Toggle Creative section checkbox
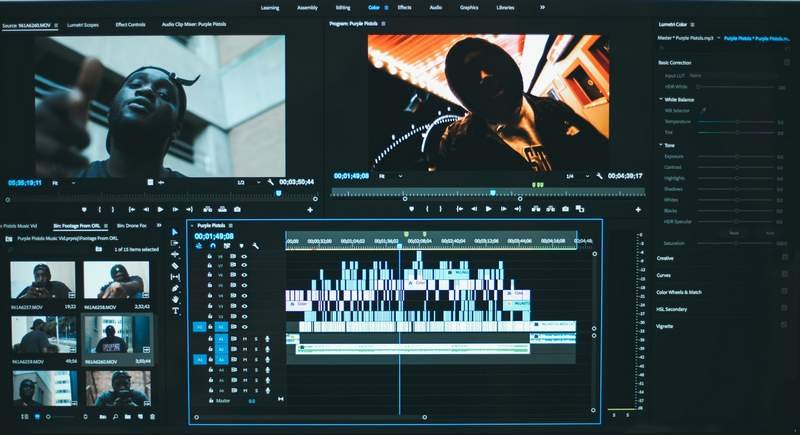This screenshot has height=435, width=800. click(785, 258)
